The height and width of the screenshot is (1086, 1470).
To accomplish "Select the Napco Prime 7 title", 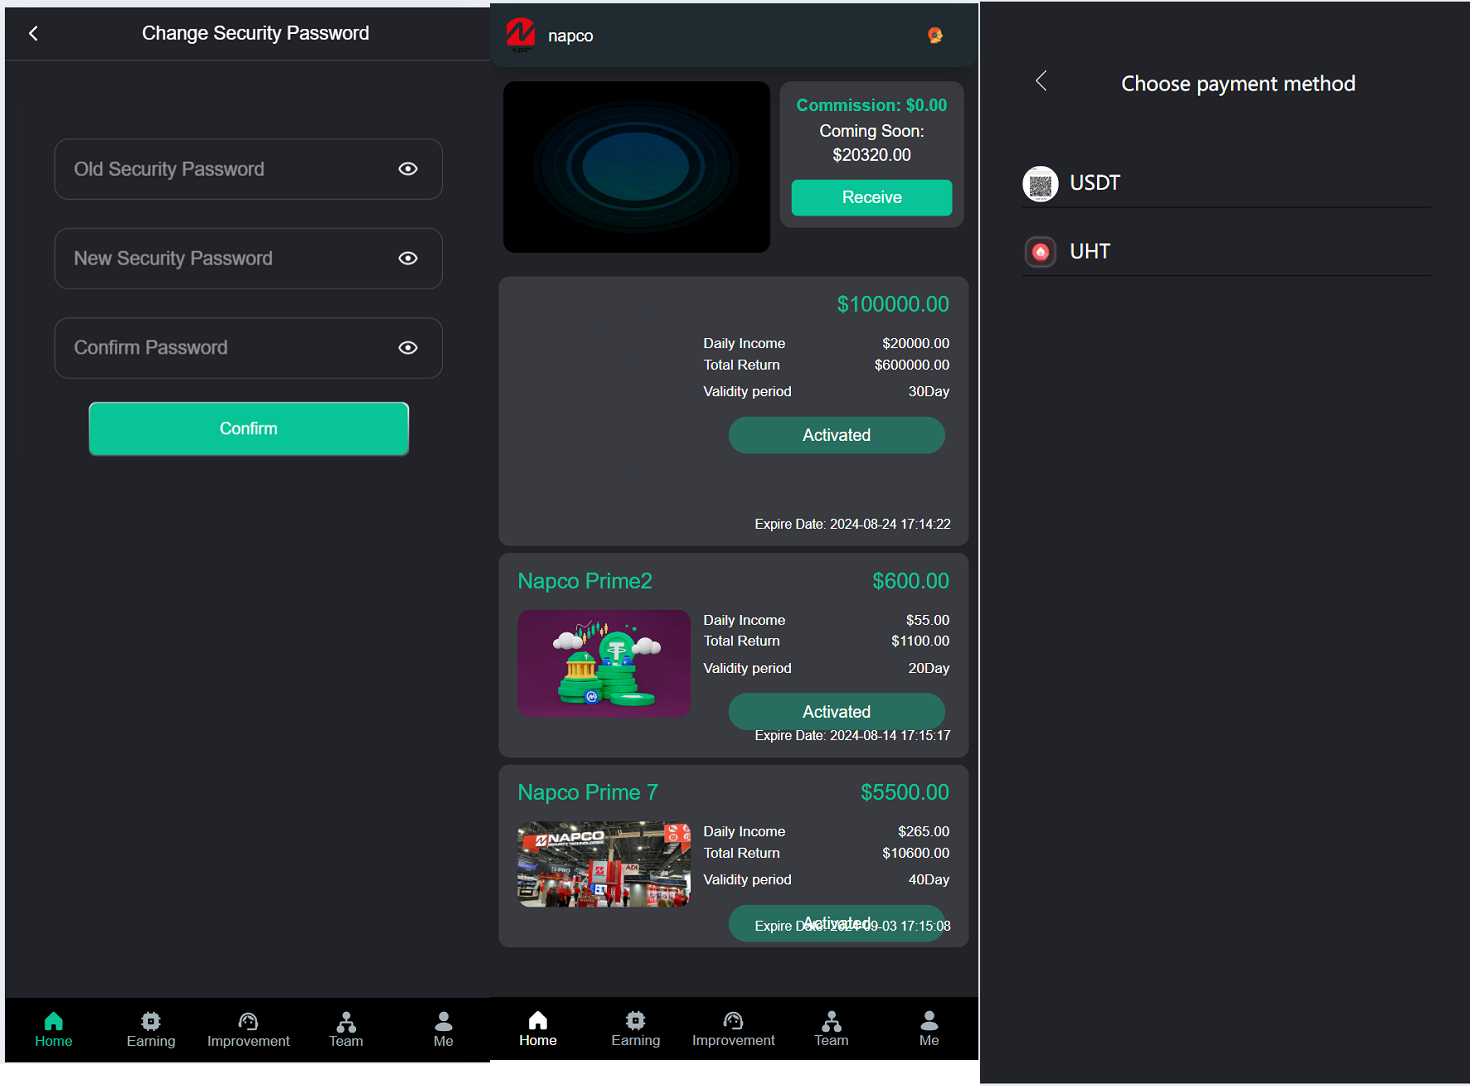I will click(588, 793).
